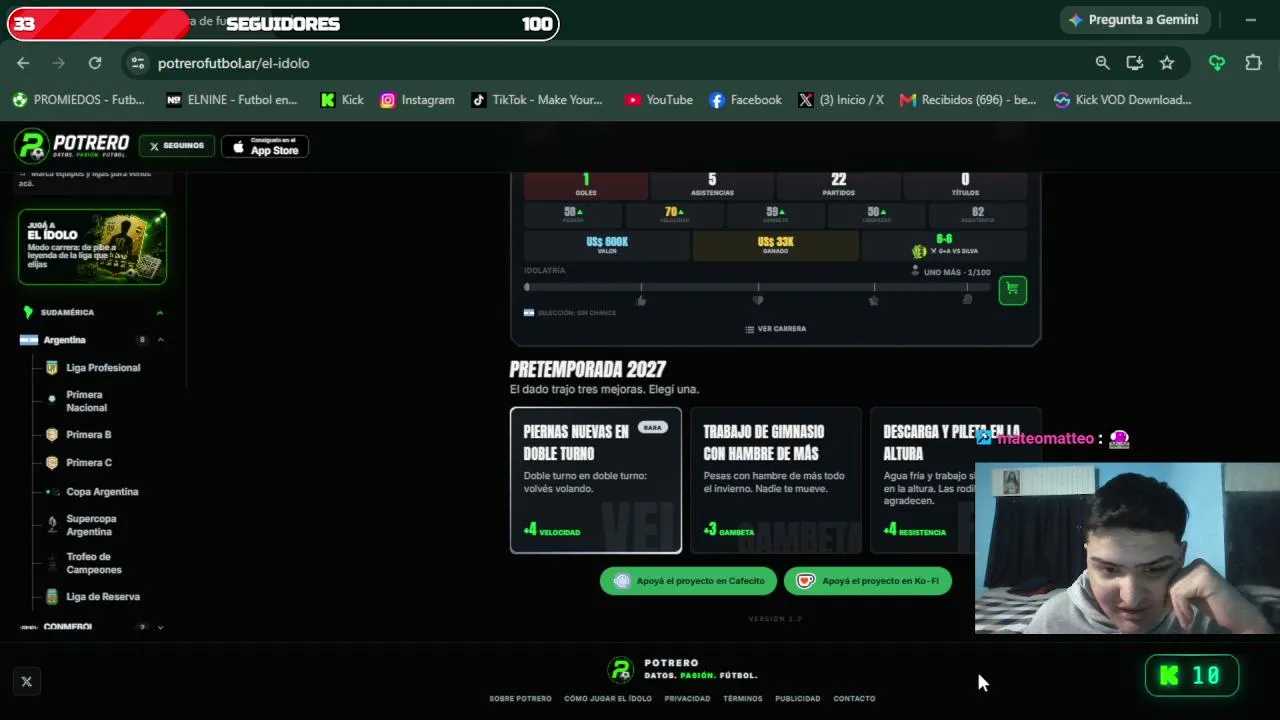Click the App Store download button
This screenshot has width=1280, height=720.
click(265, 146)
